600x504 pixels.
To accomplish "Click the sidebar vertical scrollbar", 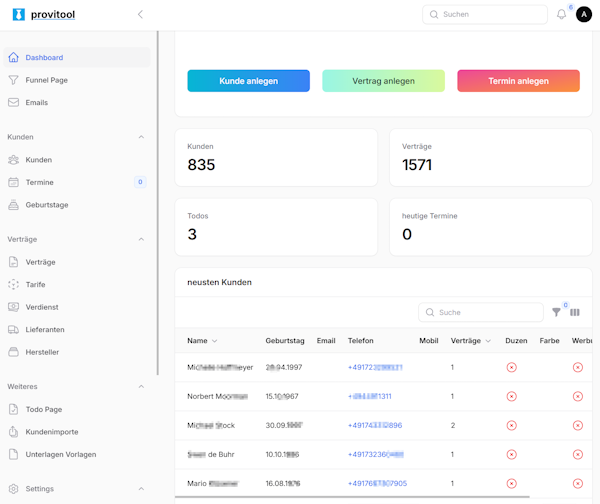I will pyautogui.click(x=157, y=203).
